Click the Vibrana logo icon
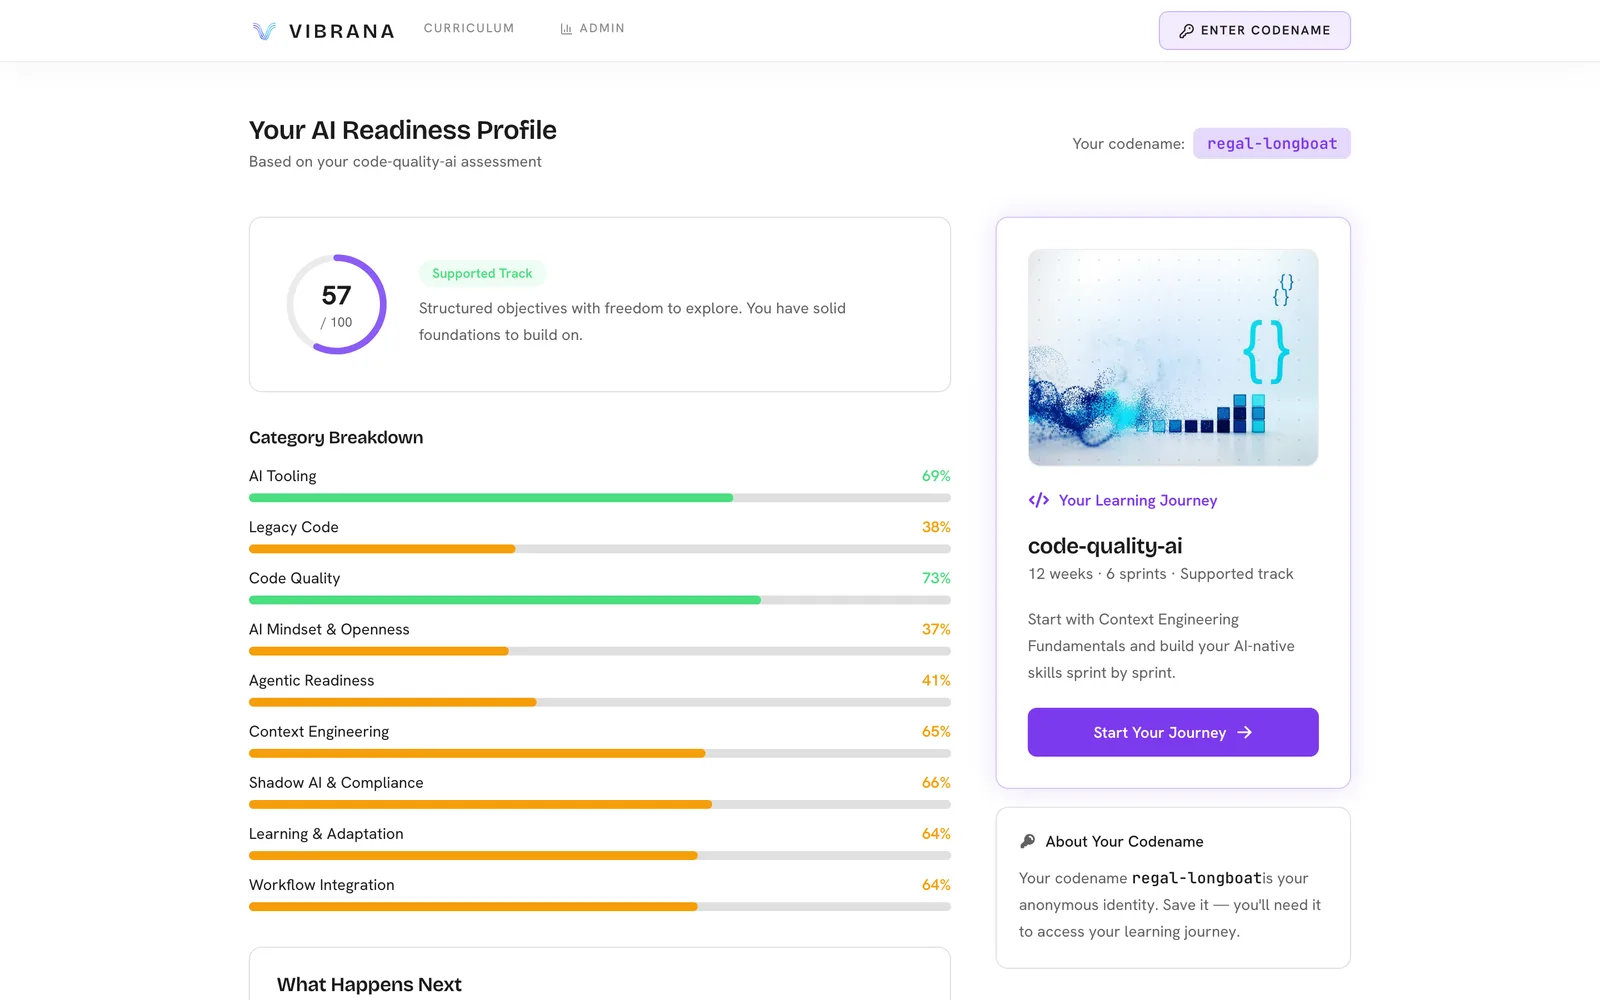This screenshot has width=1600, height=1000. click(264, 31)
